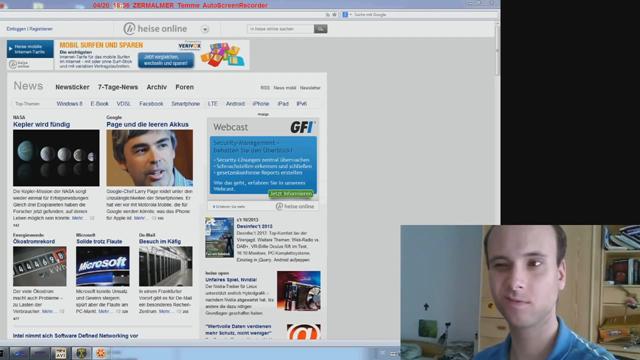The height and width of the screenshot is (360, 640).
Task: Click the magnifier search button in header
Action: (x=320, y=29)
